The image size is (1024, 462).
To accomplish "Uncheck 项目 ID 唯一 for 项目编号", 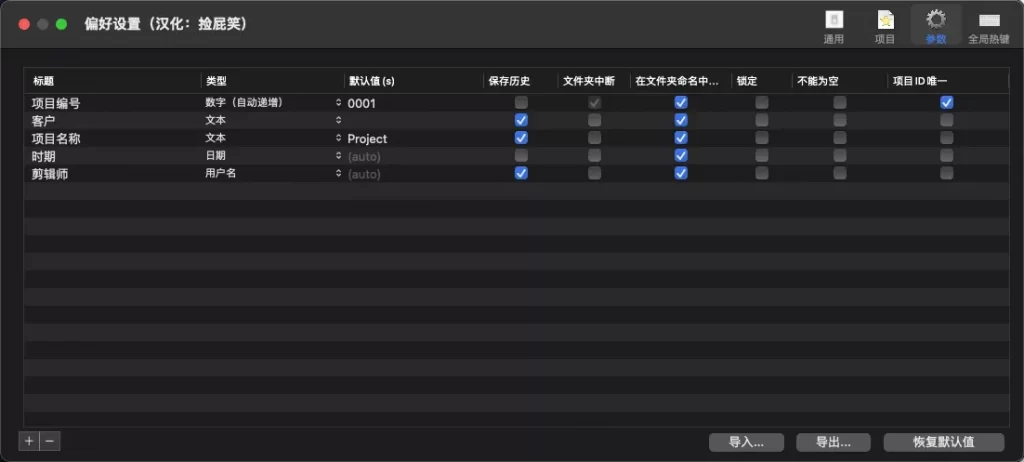I will coord(947,103).
